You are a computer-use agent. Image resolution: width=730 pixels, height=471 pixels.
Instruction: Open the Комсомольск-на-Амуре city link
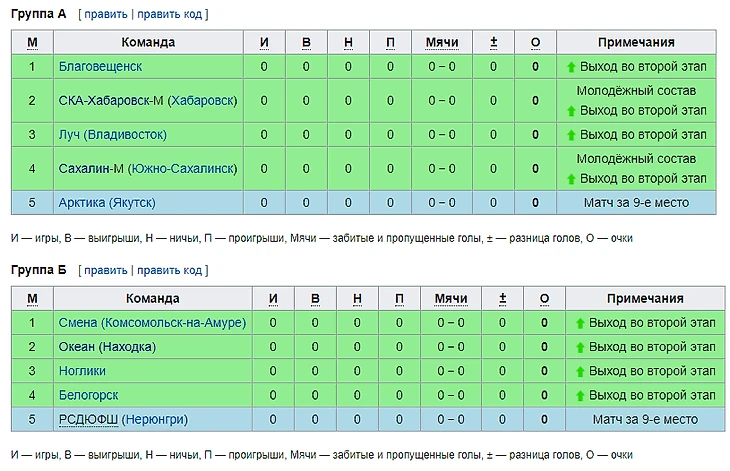(x=173, y=323)
